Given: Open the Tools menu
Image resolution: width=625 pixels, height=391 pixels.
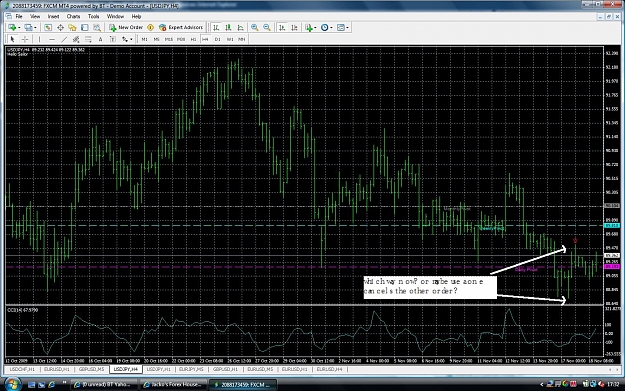Looking at the screenshot, I should pyautogui.click(x=93, y=16).
